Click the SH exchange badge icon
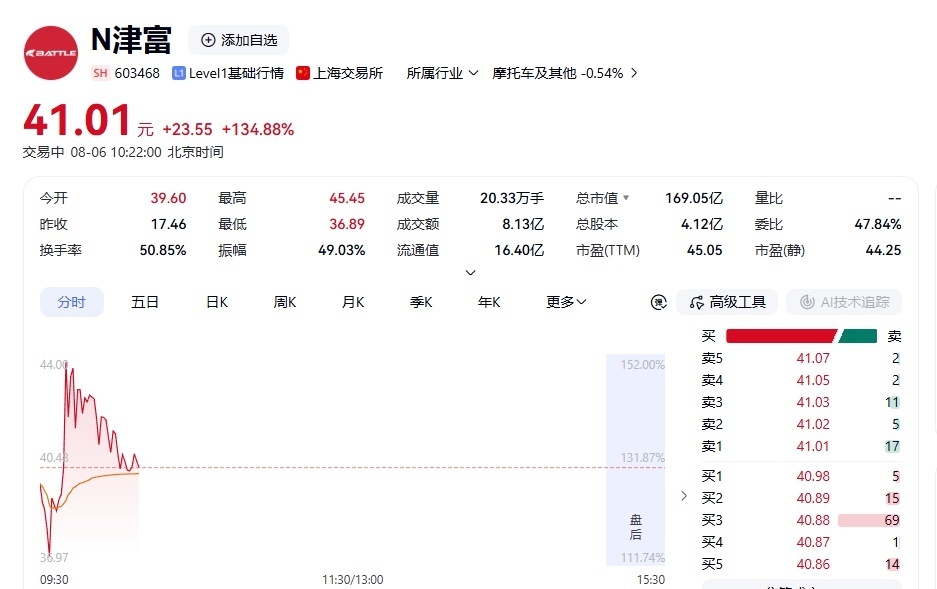The image size is (937, 589). click(x=100, y=73)
